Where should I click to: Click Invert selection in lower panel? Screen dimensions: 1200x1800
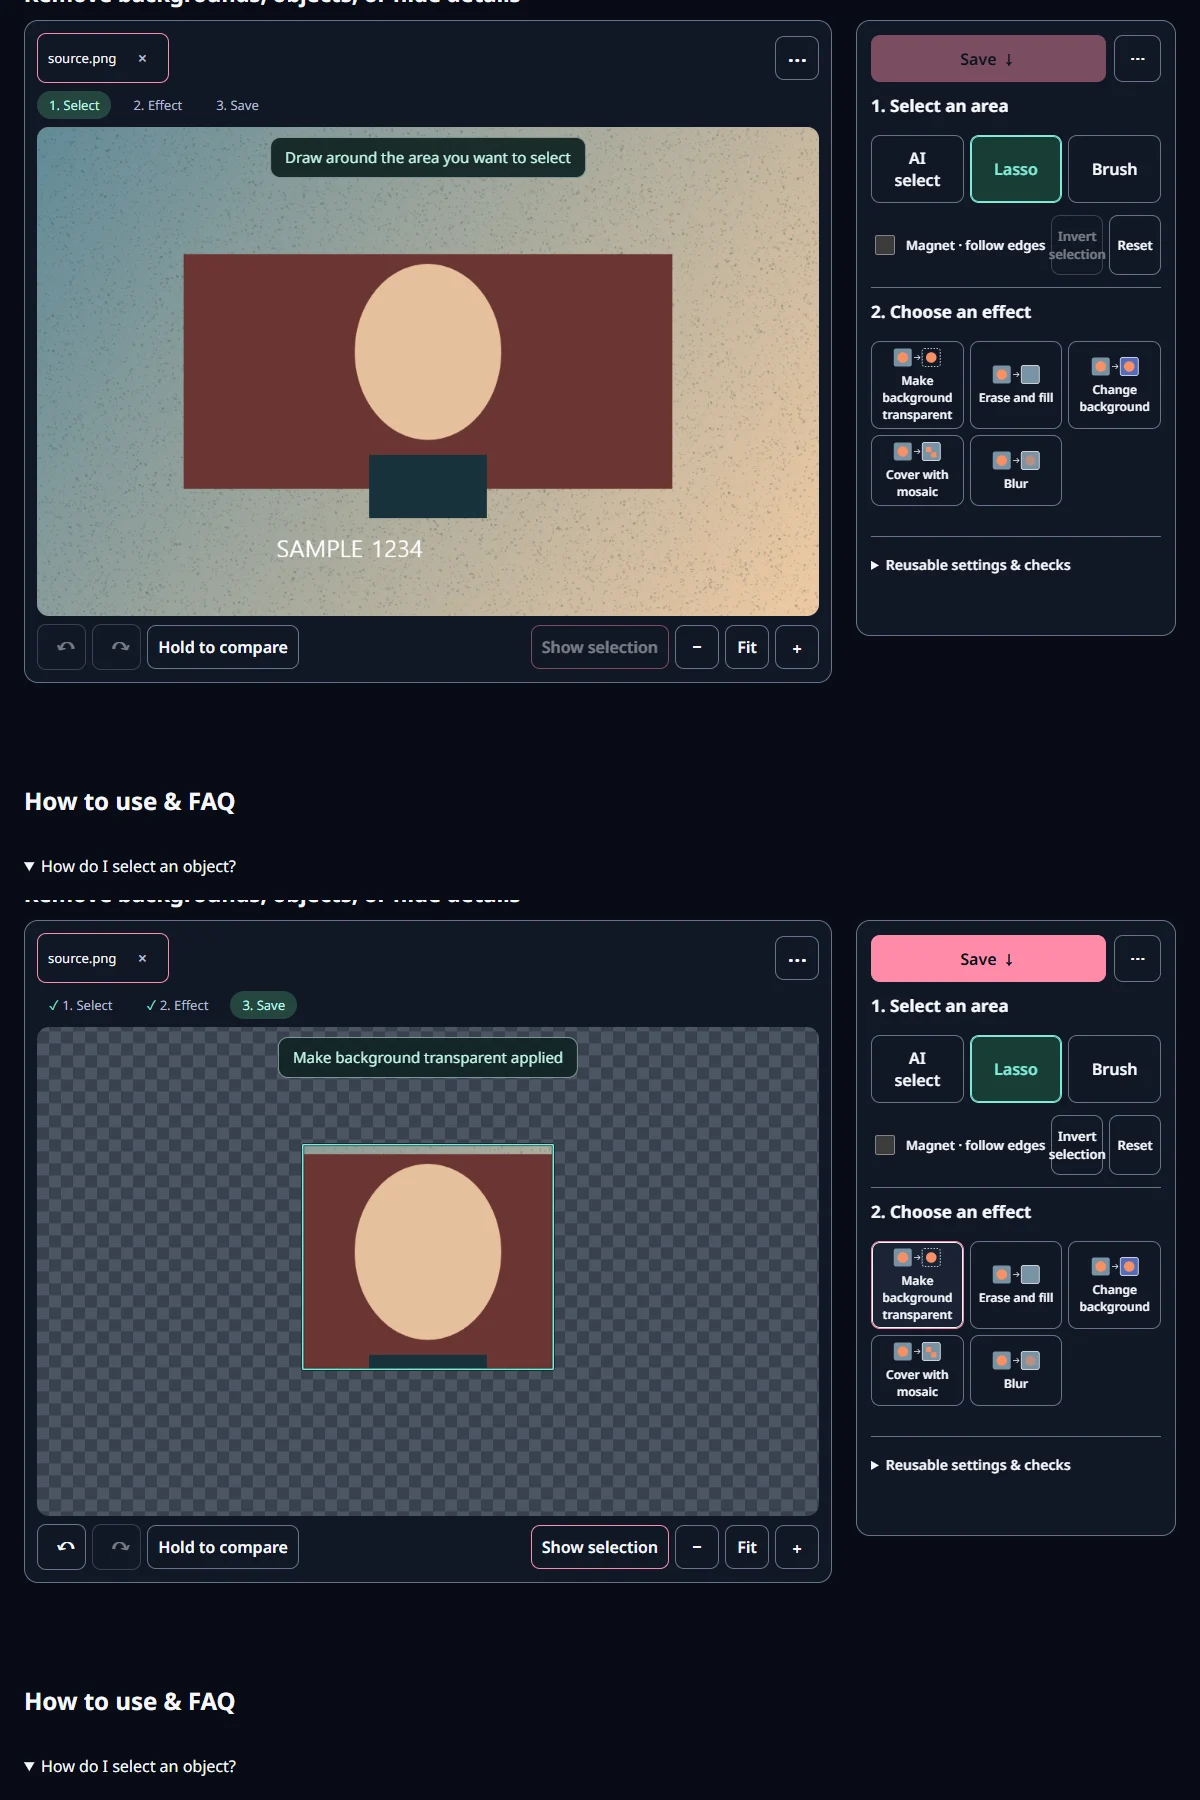(1077, 1145)
